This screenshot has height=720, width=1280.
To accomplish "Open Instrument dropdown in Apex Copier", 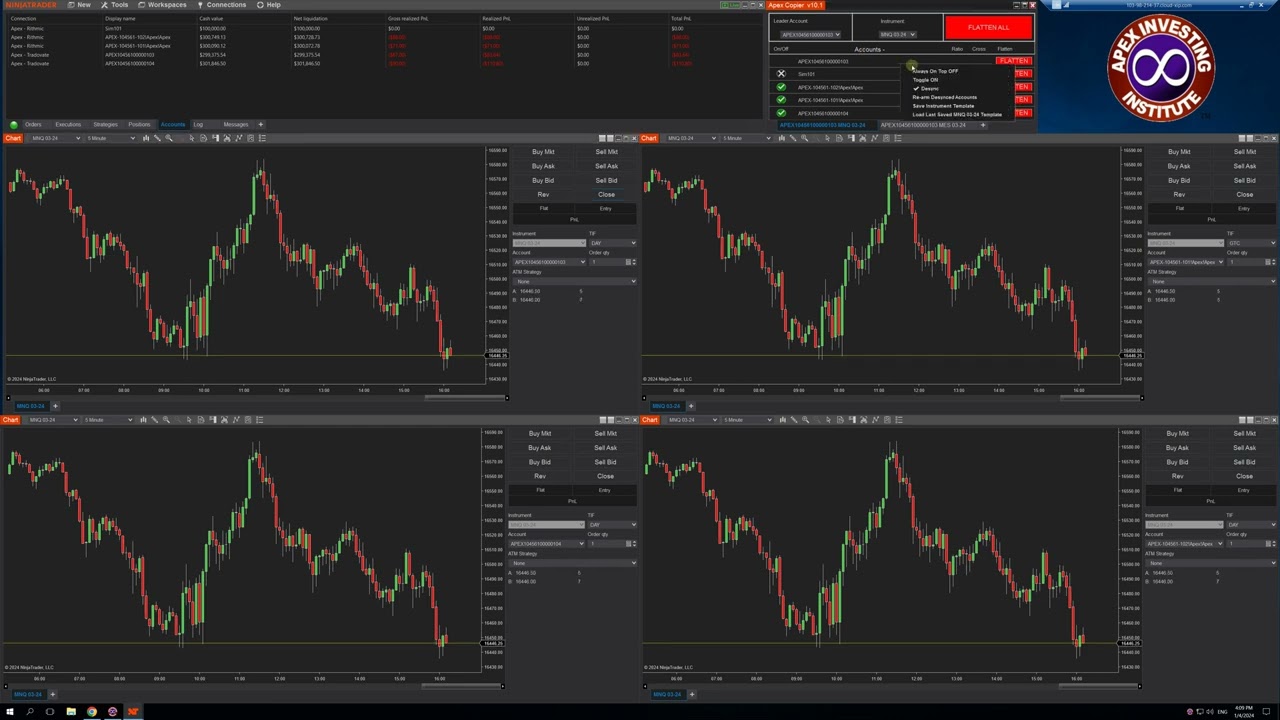I will click(898, 35).
